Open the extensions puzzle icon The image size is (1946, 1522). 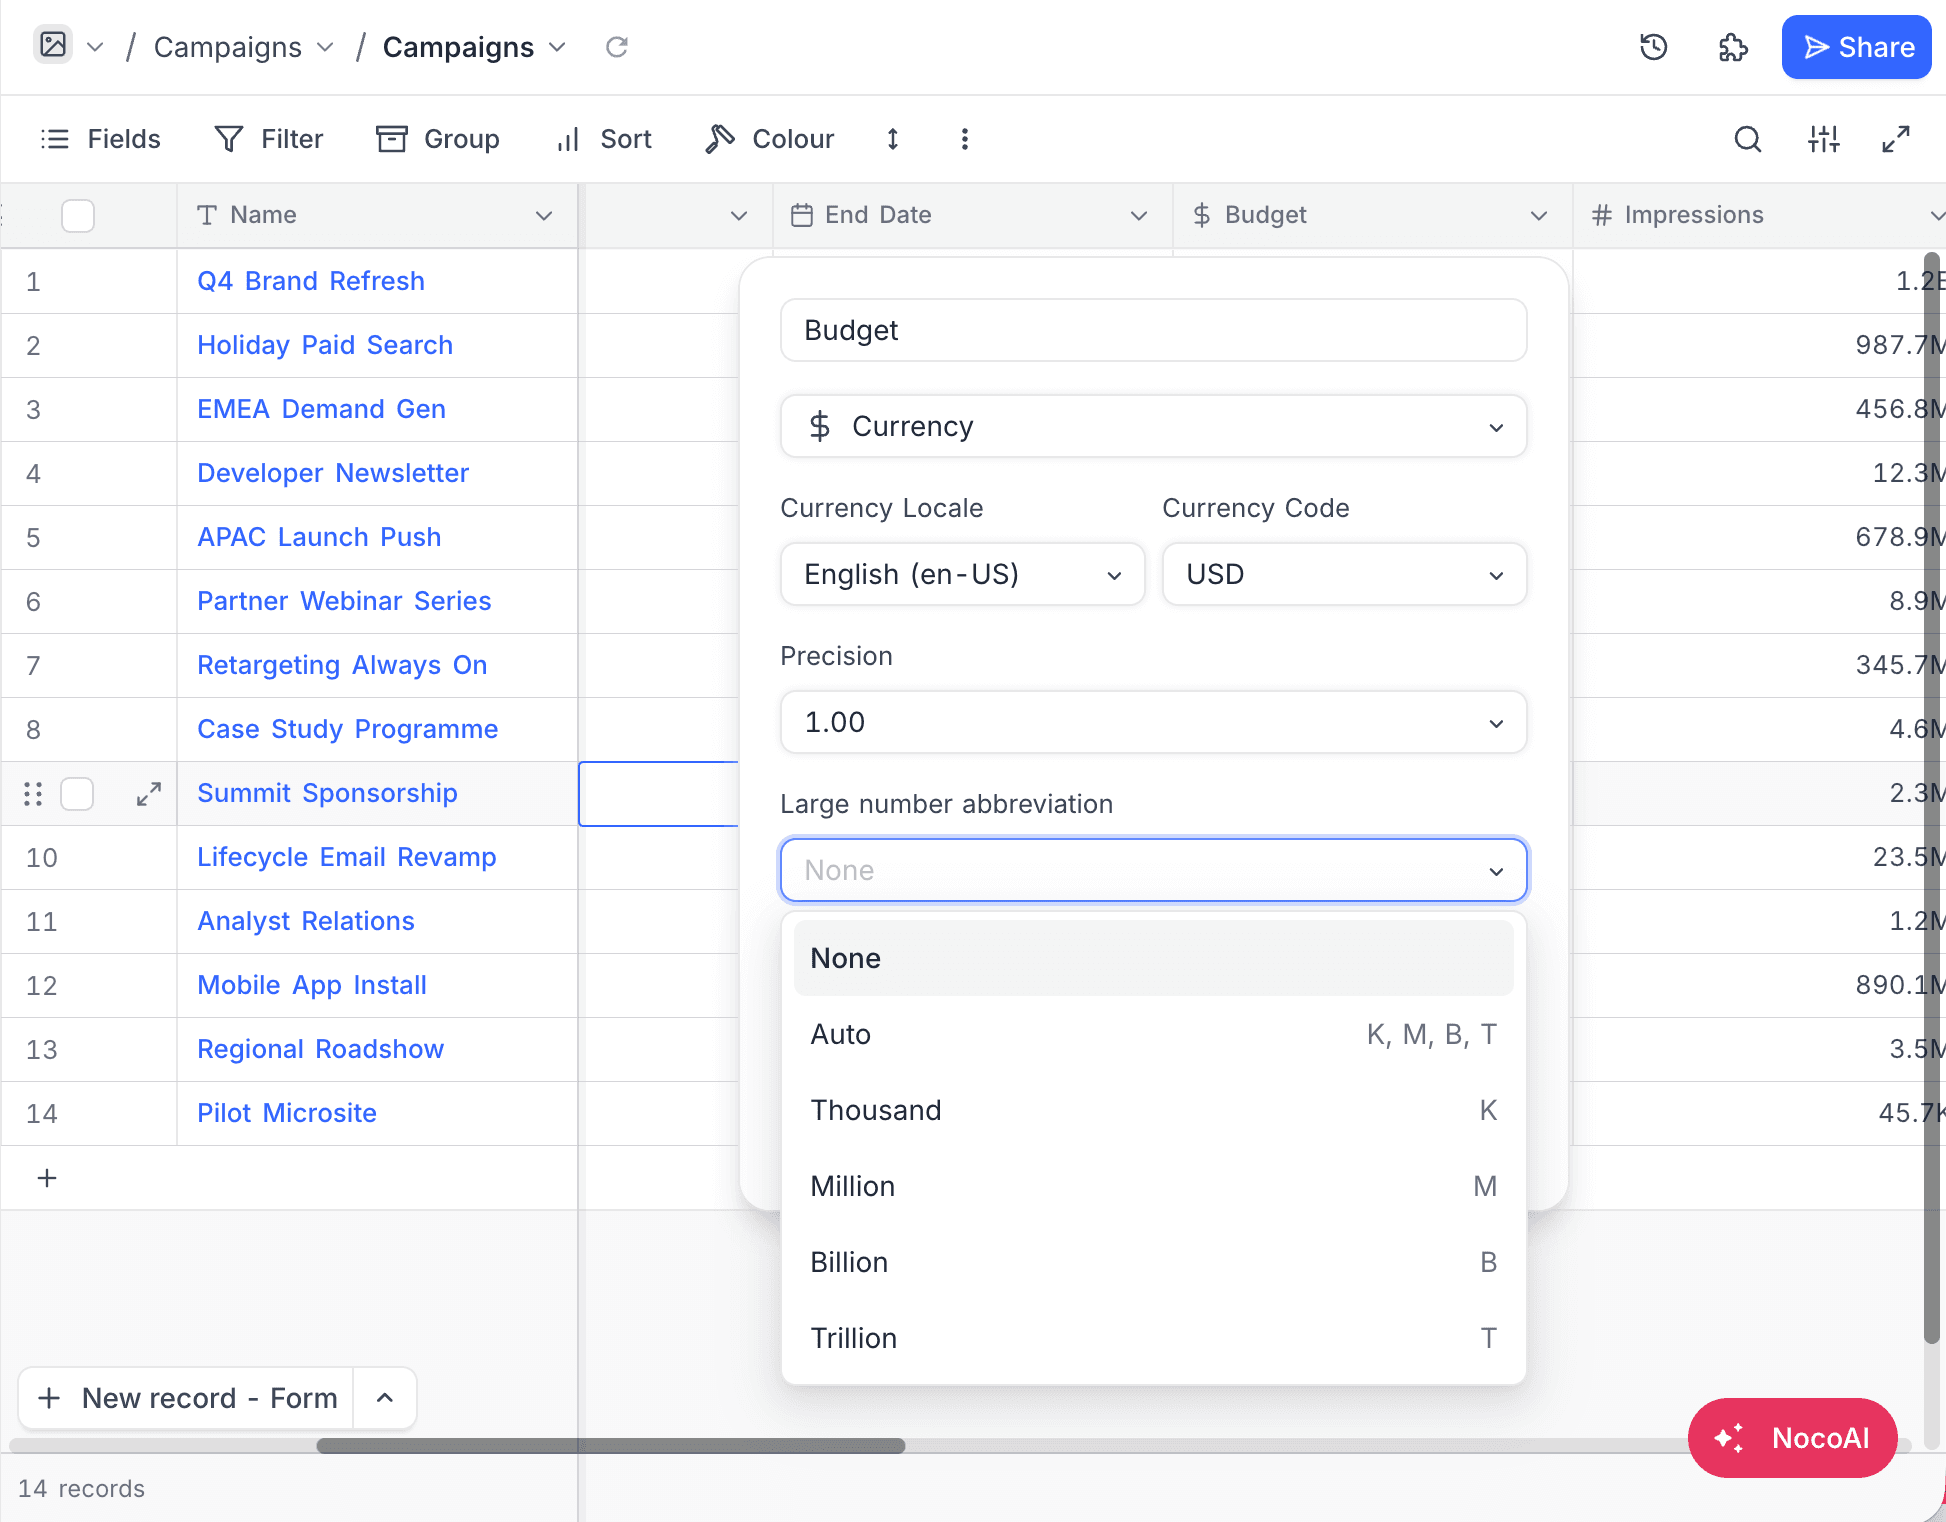pyautogui.click(x=1733, y=47)
